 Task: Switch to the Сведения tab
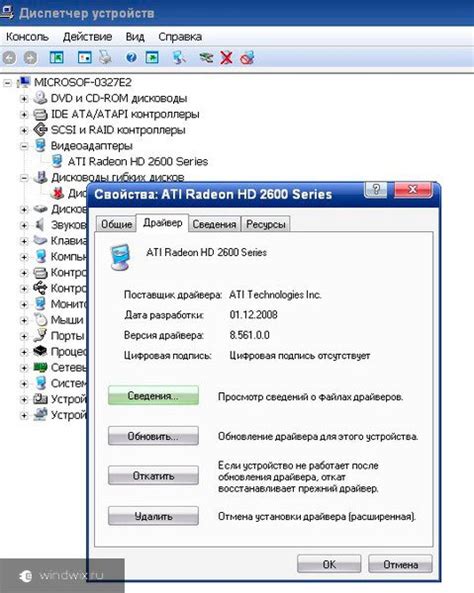(214, 224)
